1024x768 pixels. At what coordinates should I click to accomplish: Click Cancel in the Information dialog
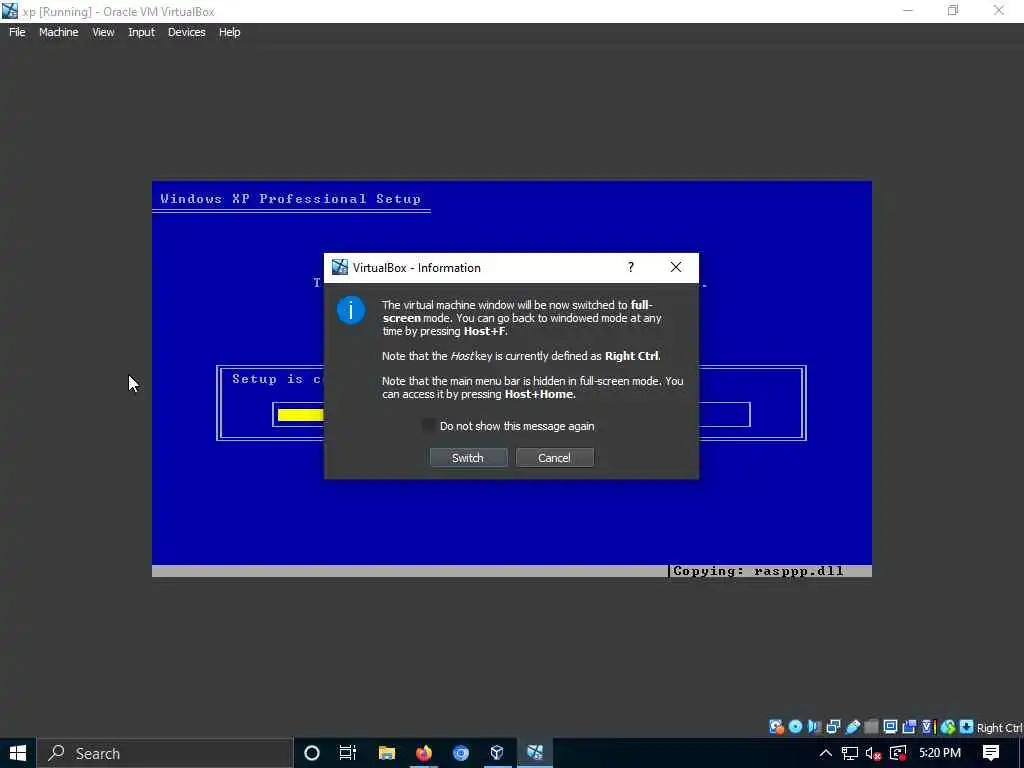(x=554, y=458)
